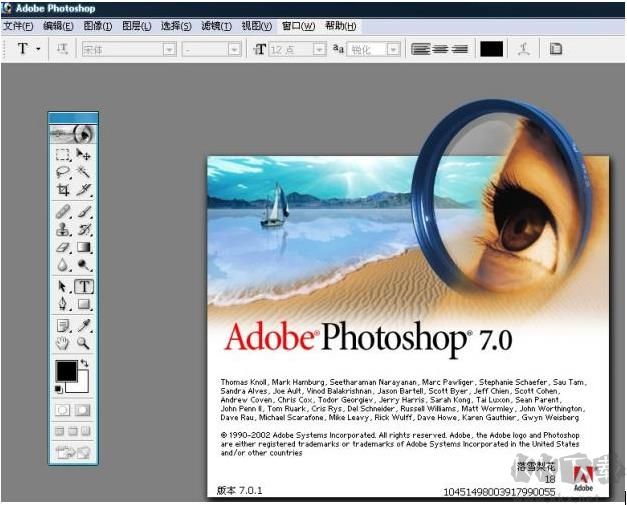This screenshot has height=505, width=627.
Task: Choose Full Screen Mode without menu bar
Action: pos(86,431)
